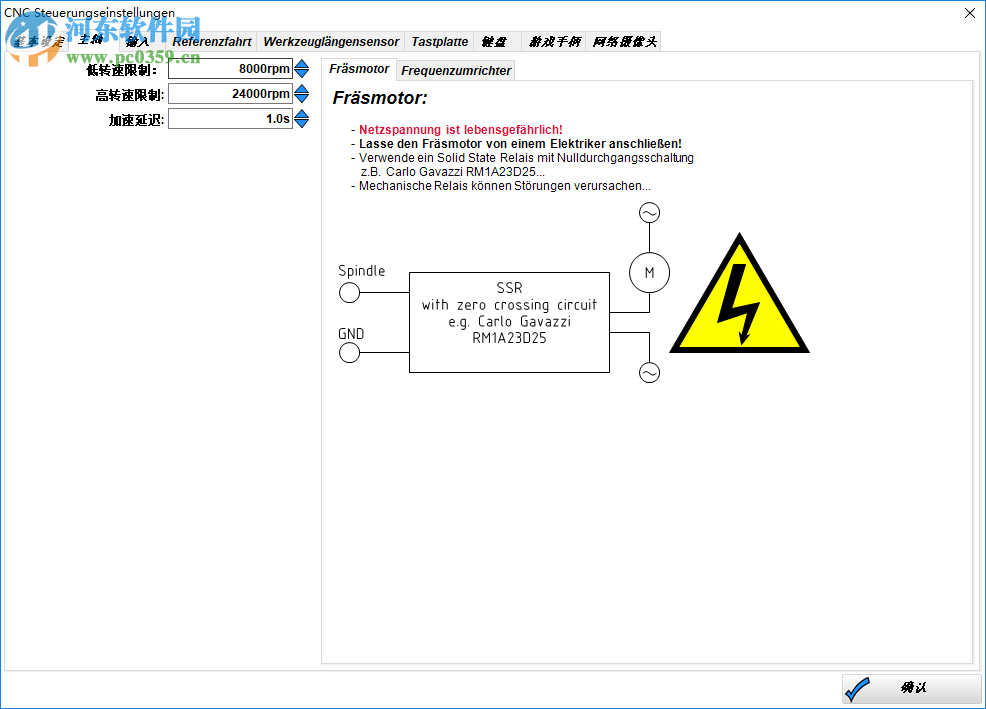This screenshot has width=986, height=709.
Task: Click the 8000rpm low speed limit field
Action: tap(230, 69)
